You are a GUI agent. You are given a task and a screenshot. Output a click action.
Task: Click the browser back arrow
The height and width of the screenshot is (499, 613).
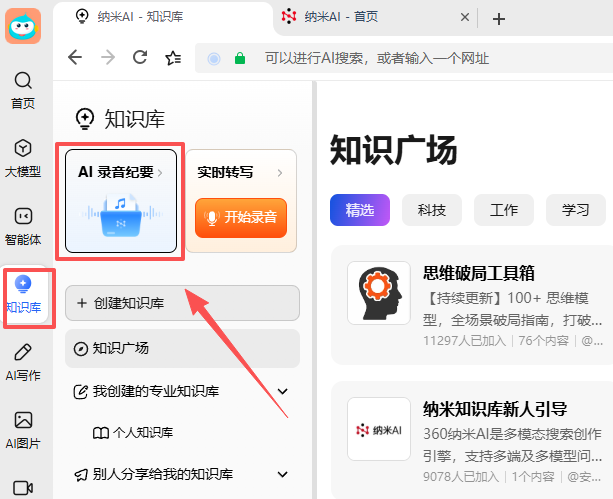(75, 58)
